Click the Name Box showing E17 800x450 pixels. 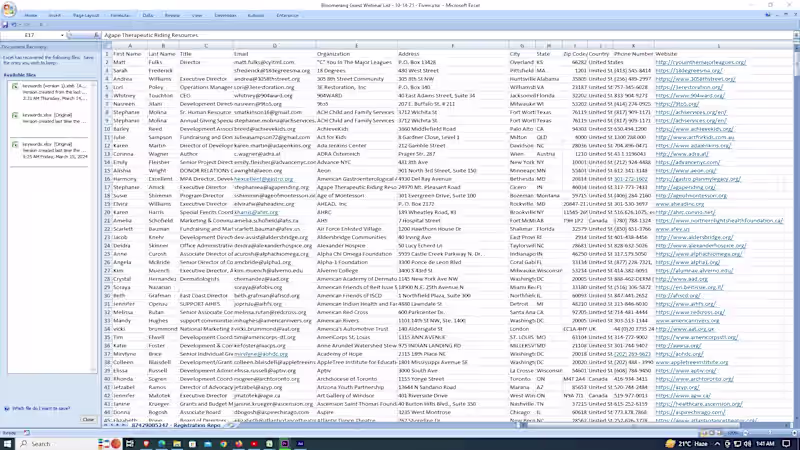coord(30,35)
